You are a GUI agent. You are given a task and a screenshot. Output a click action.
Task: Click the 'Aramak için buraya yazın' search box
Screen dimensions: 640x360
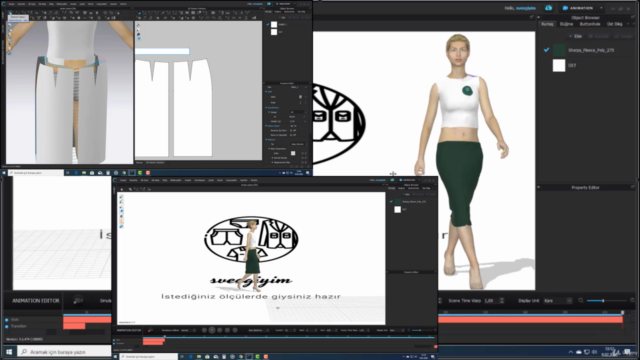[64, 351]
